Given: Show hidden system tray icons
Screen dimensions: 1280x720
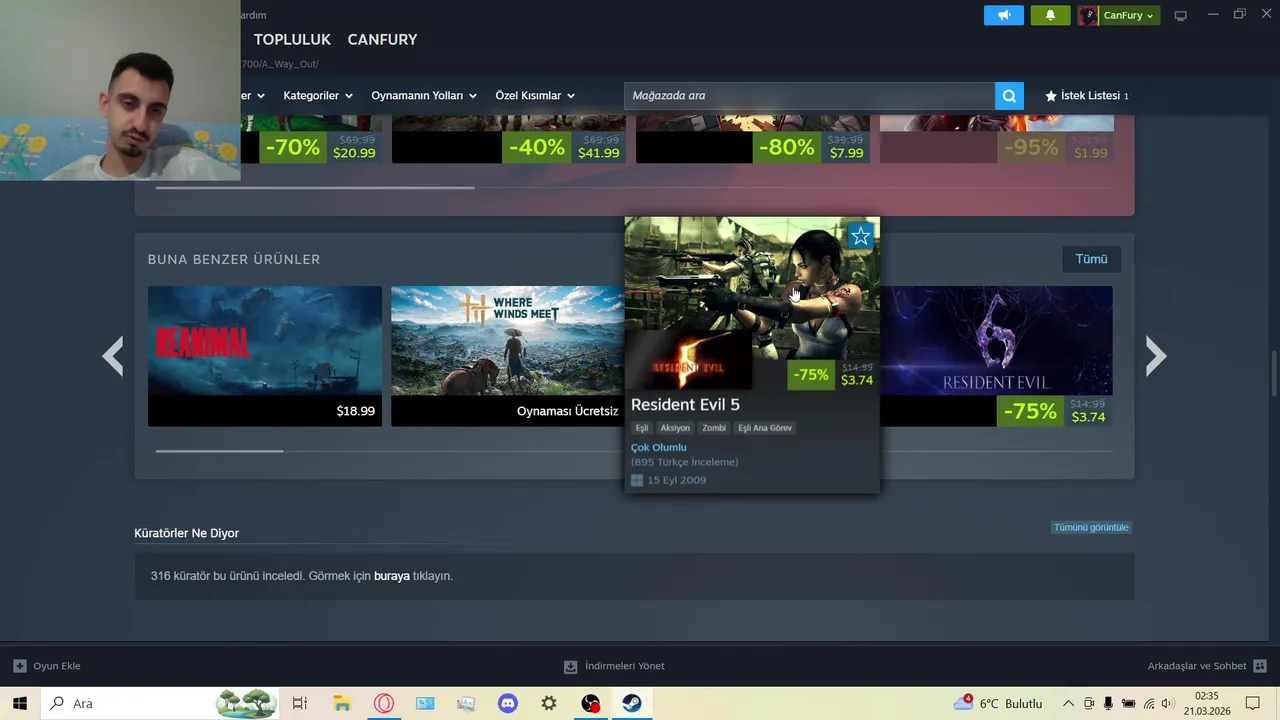Looking at the screenshot, I should [x=1068, y=703].
